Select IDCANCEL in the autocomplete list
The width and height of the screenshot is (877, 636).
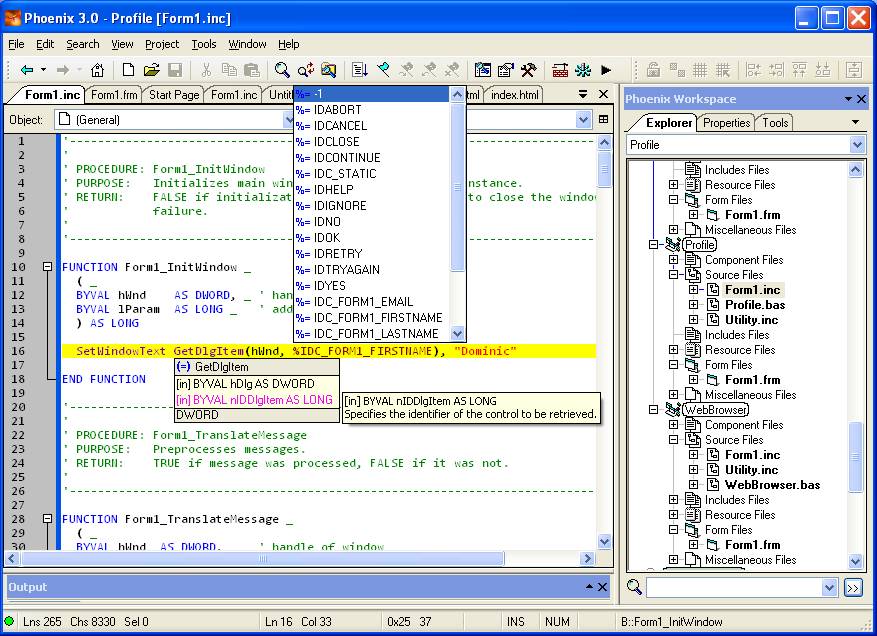[x=372, y=126]
